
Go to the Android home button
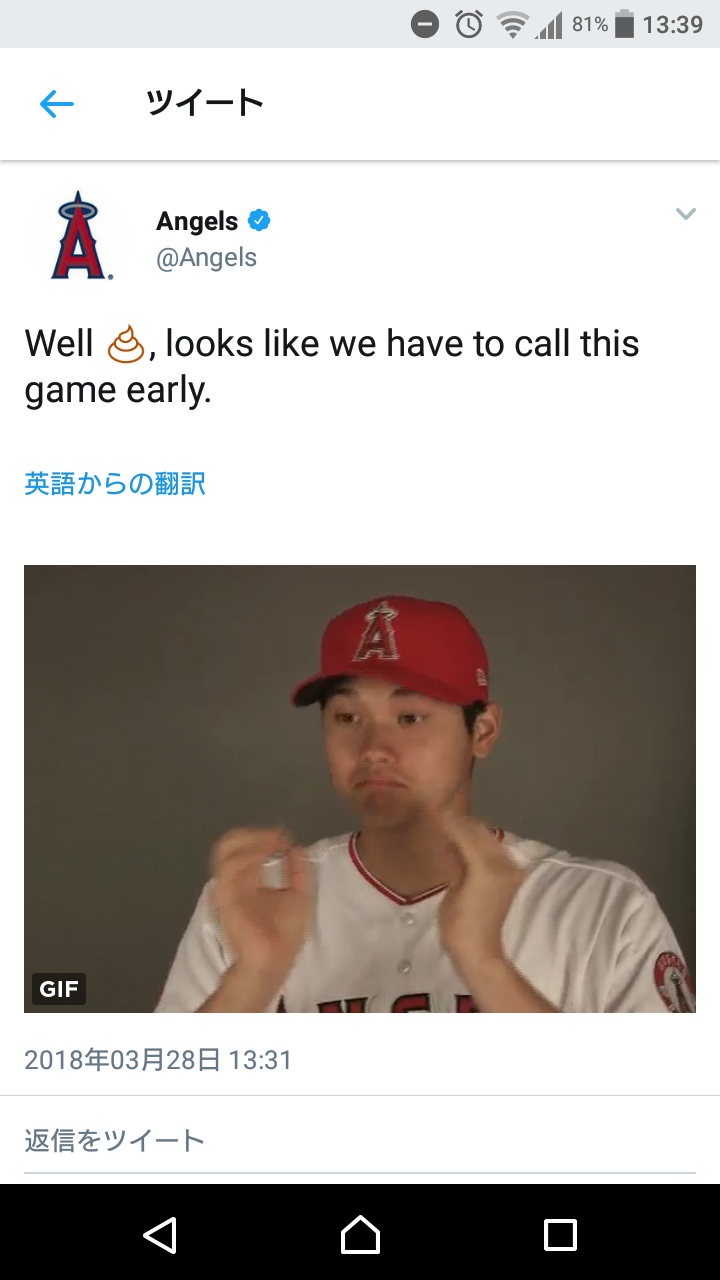click(x=360, y=1234)
